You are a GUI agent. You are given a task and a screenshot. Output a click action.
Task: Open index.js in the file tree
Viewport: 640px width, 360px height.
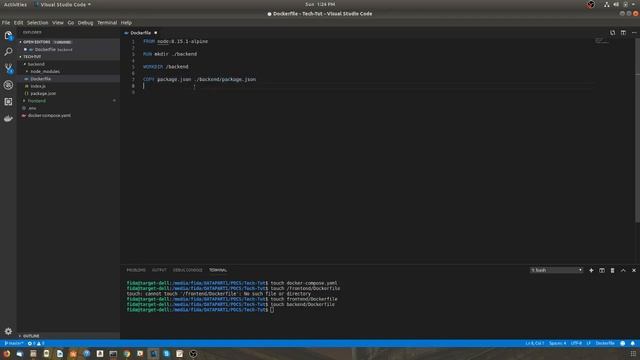pos(38,86)
